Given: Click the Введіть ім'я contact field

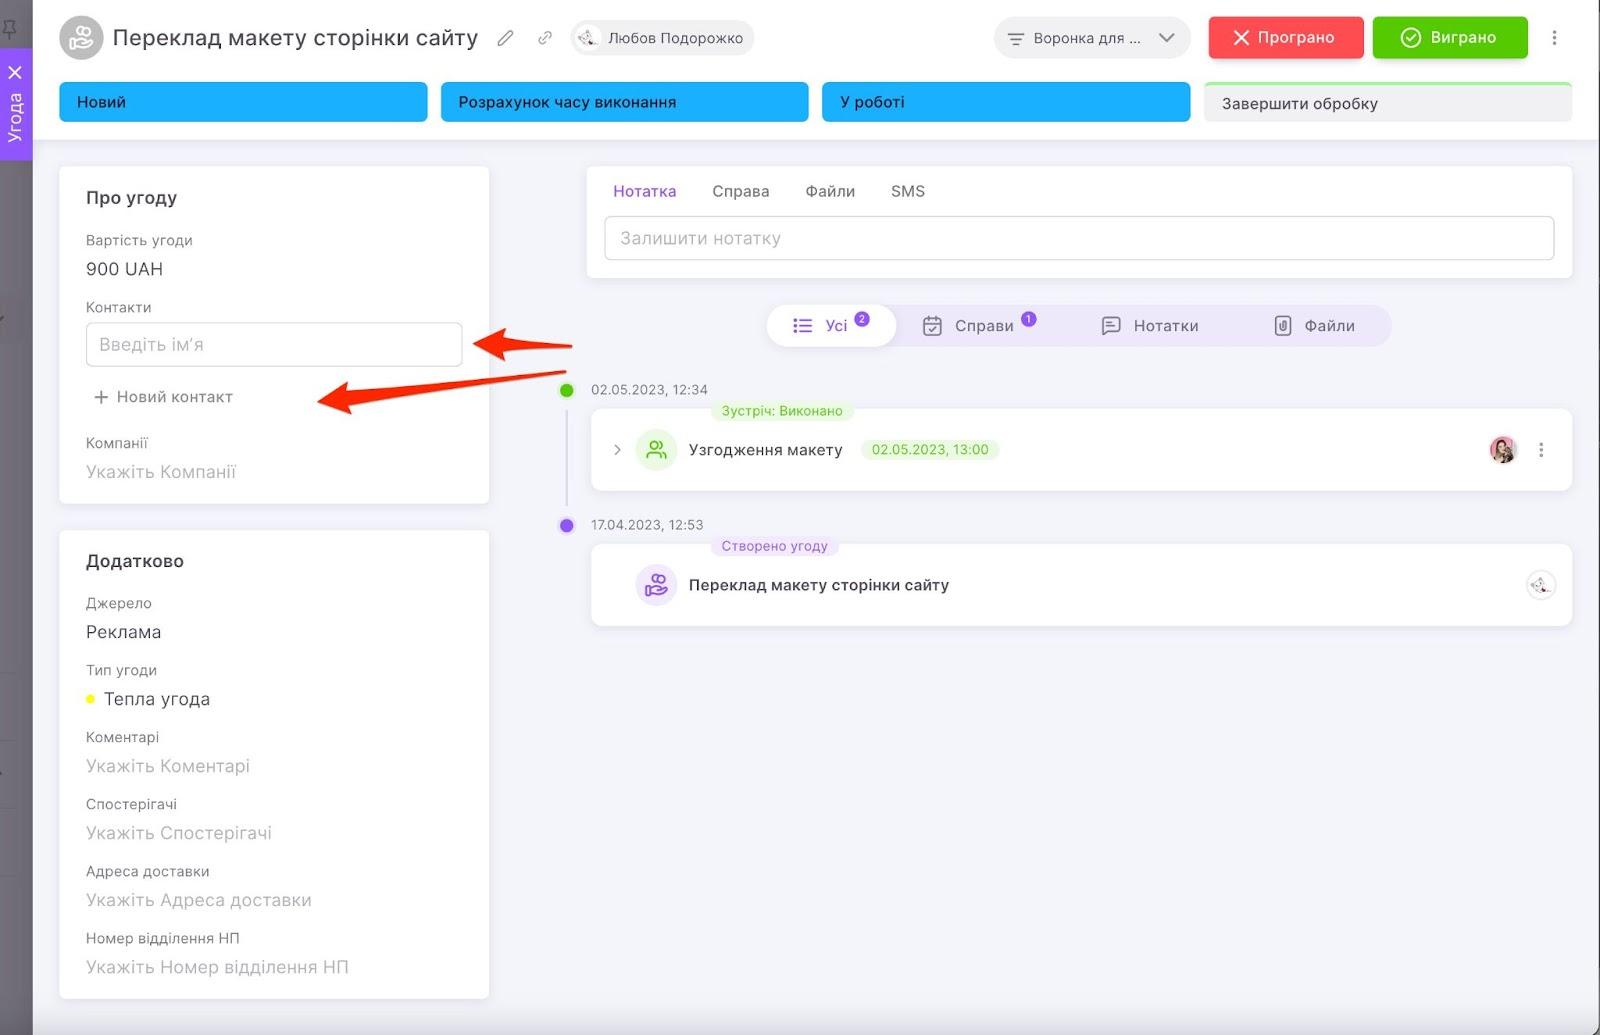Looking at the screenshot, I should tap(274, 344).
